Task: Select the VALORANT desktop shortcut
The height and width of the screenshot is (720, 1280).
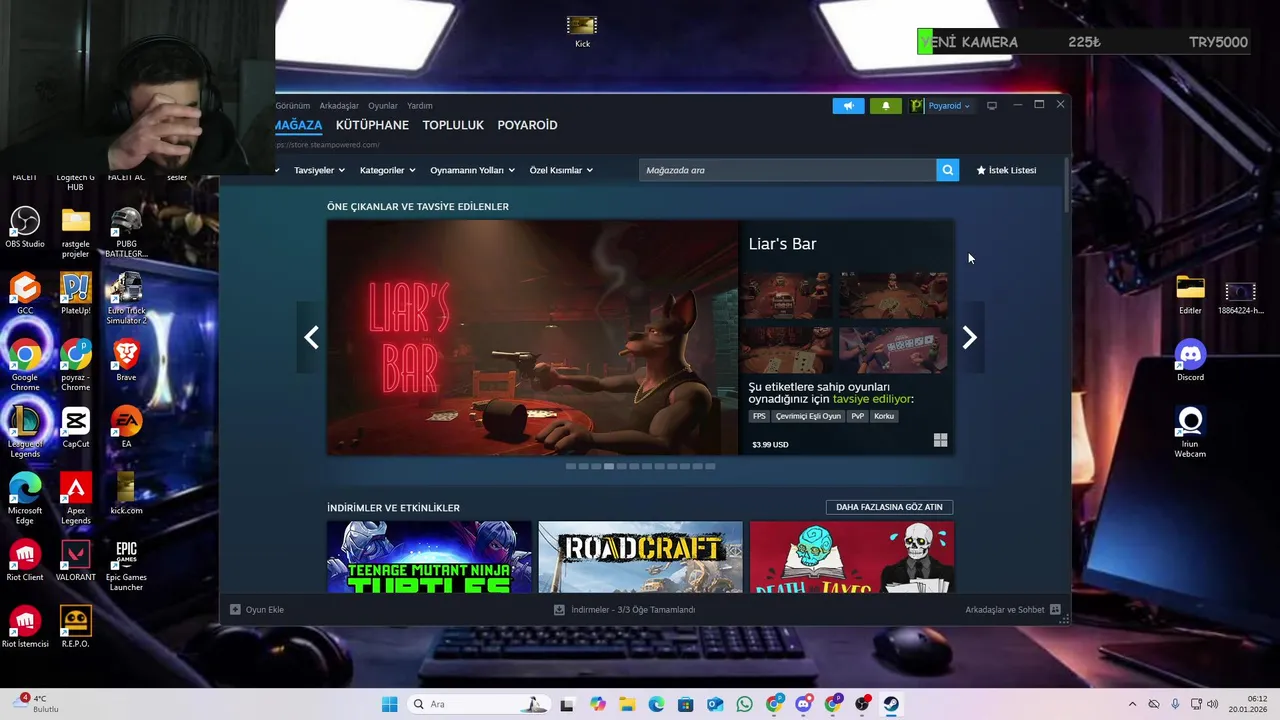Action: [75, 561]
